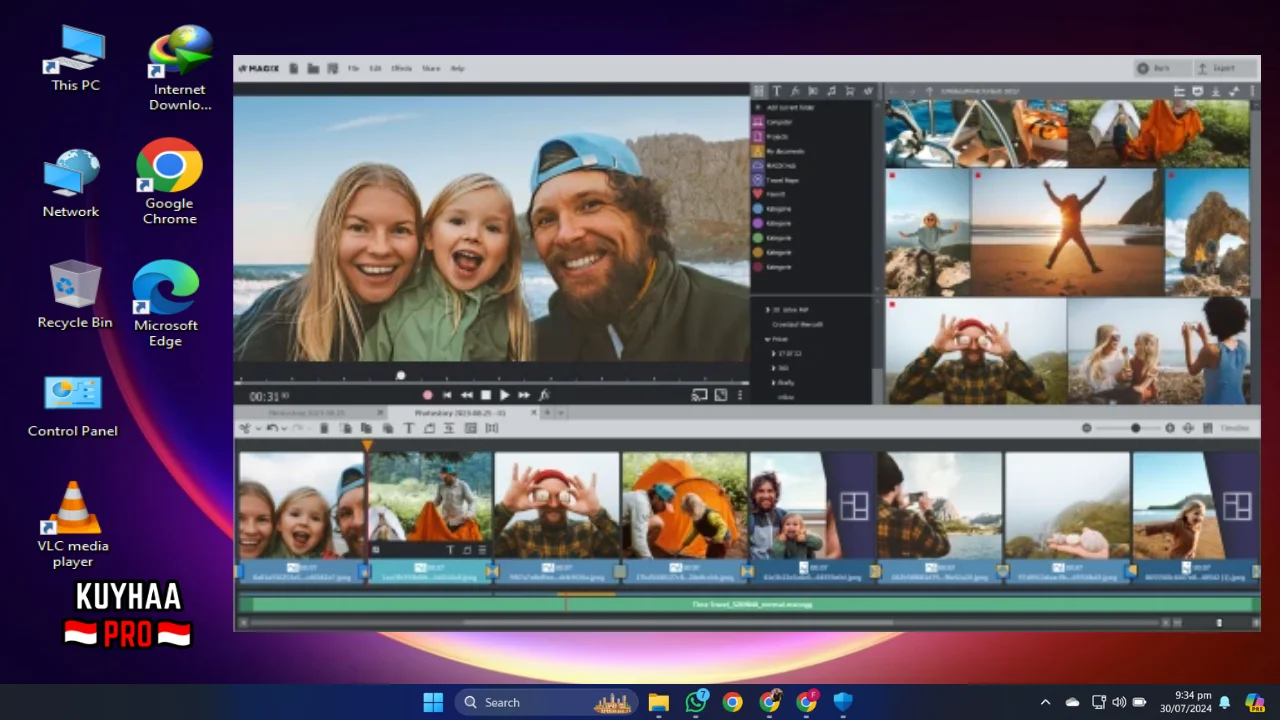Viewport: 1280px width, 720px height.
Task: Click the zoom-in plus icon by Timeline slider
Action: pyautogui.click(x=1170, y=428)
